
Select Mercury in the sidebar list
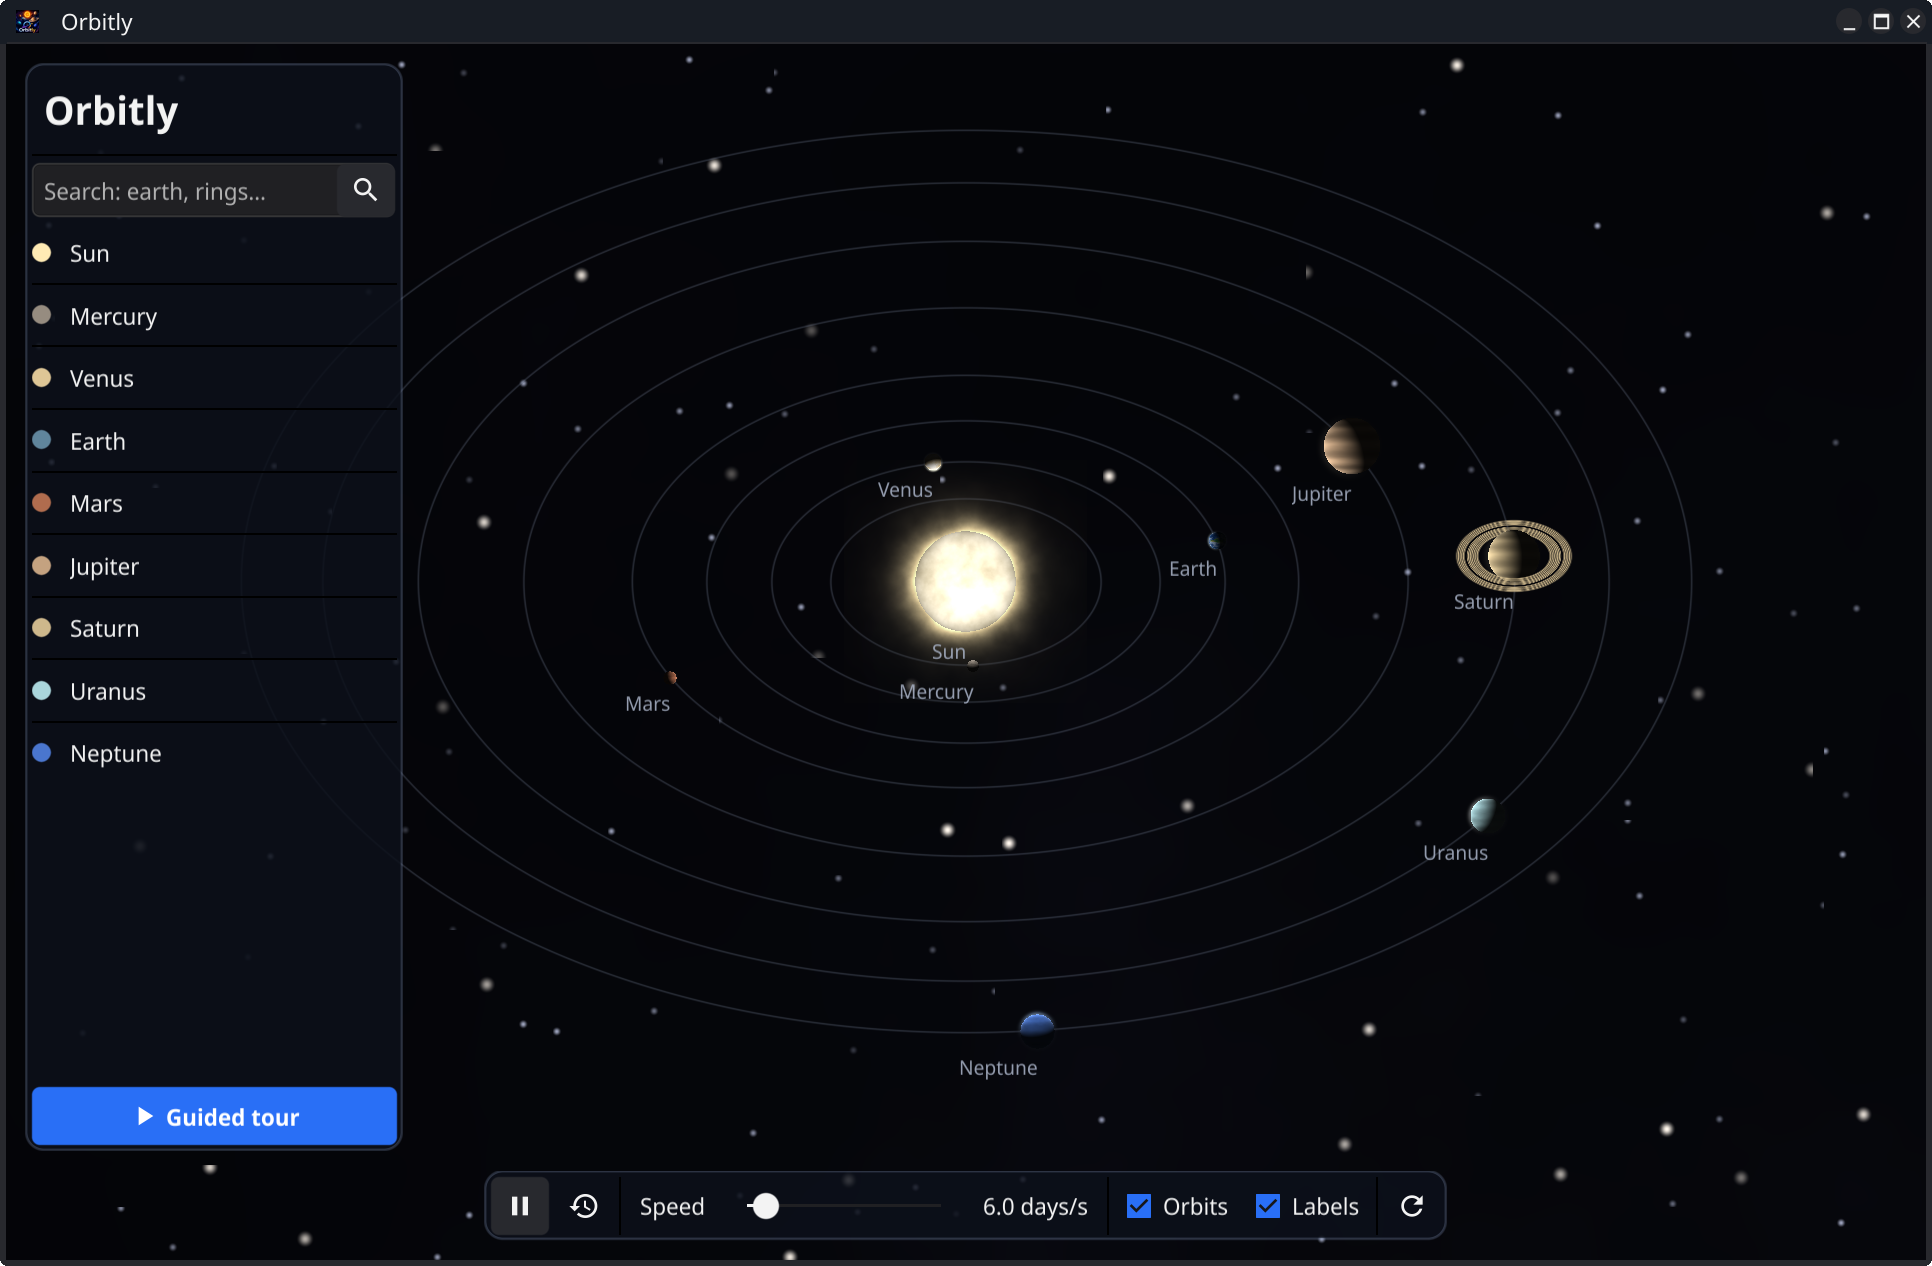pos(214,316)
